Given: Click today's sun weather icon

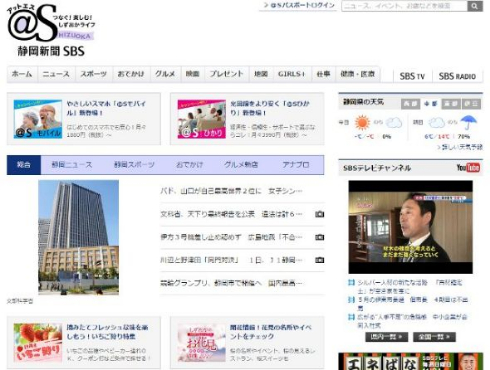Looking at the screenshot, I should [x=362, y=122].
